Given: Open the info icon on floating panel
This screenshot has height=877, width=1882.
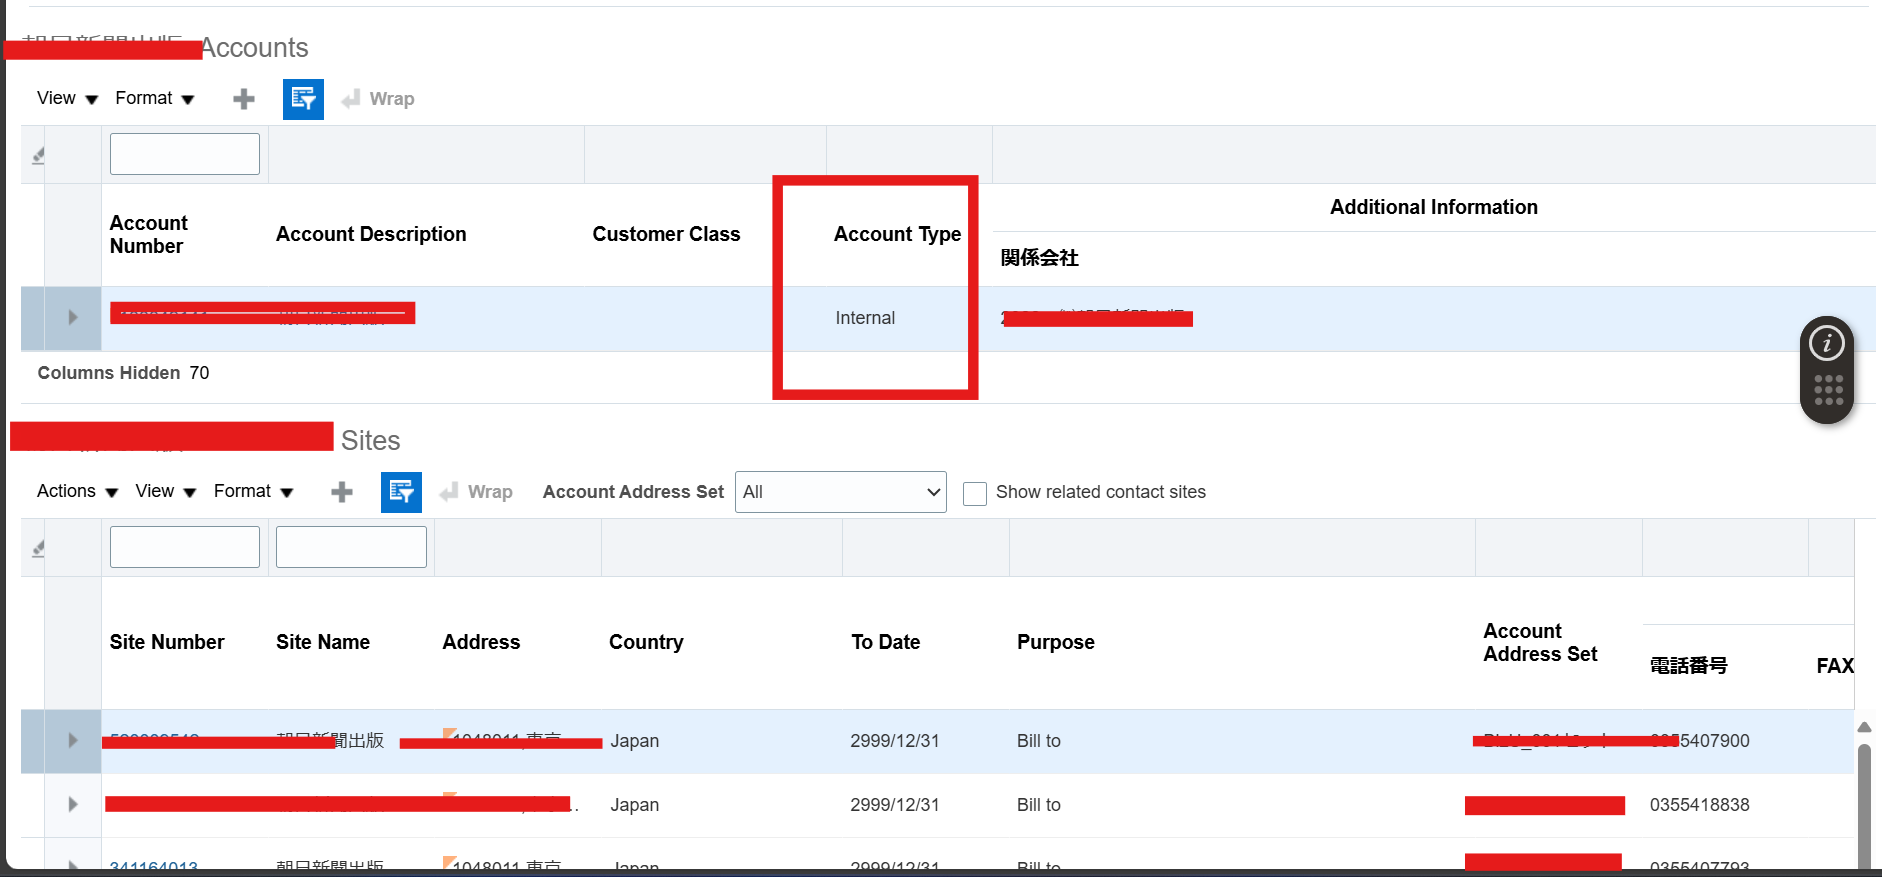Looking at the screenshot, I should click(1827, 344).
